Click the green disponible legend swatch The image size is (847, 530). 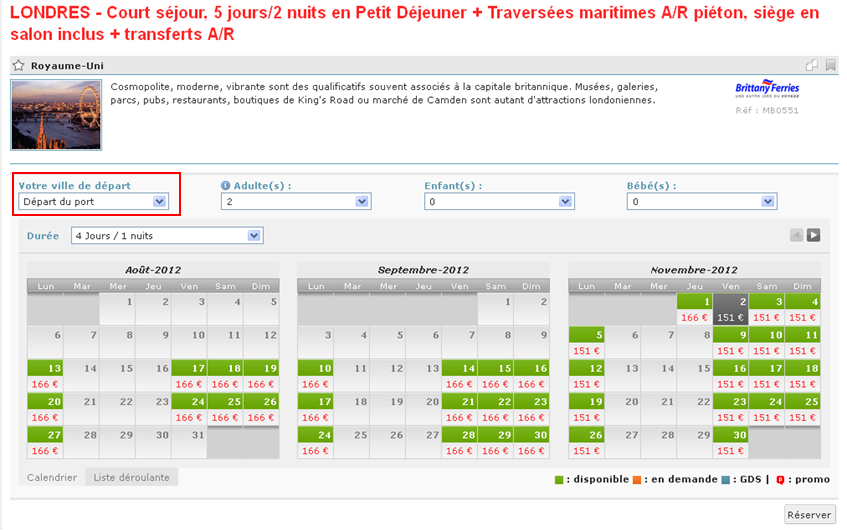(559, 479)
